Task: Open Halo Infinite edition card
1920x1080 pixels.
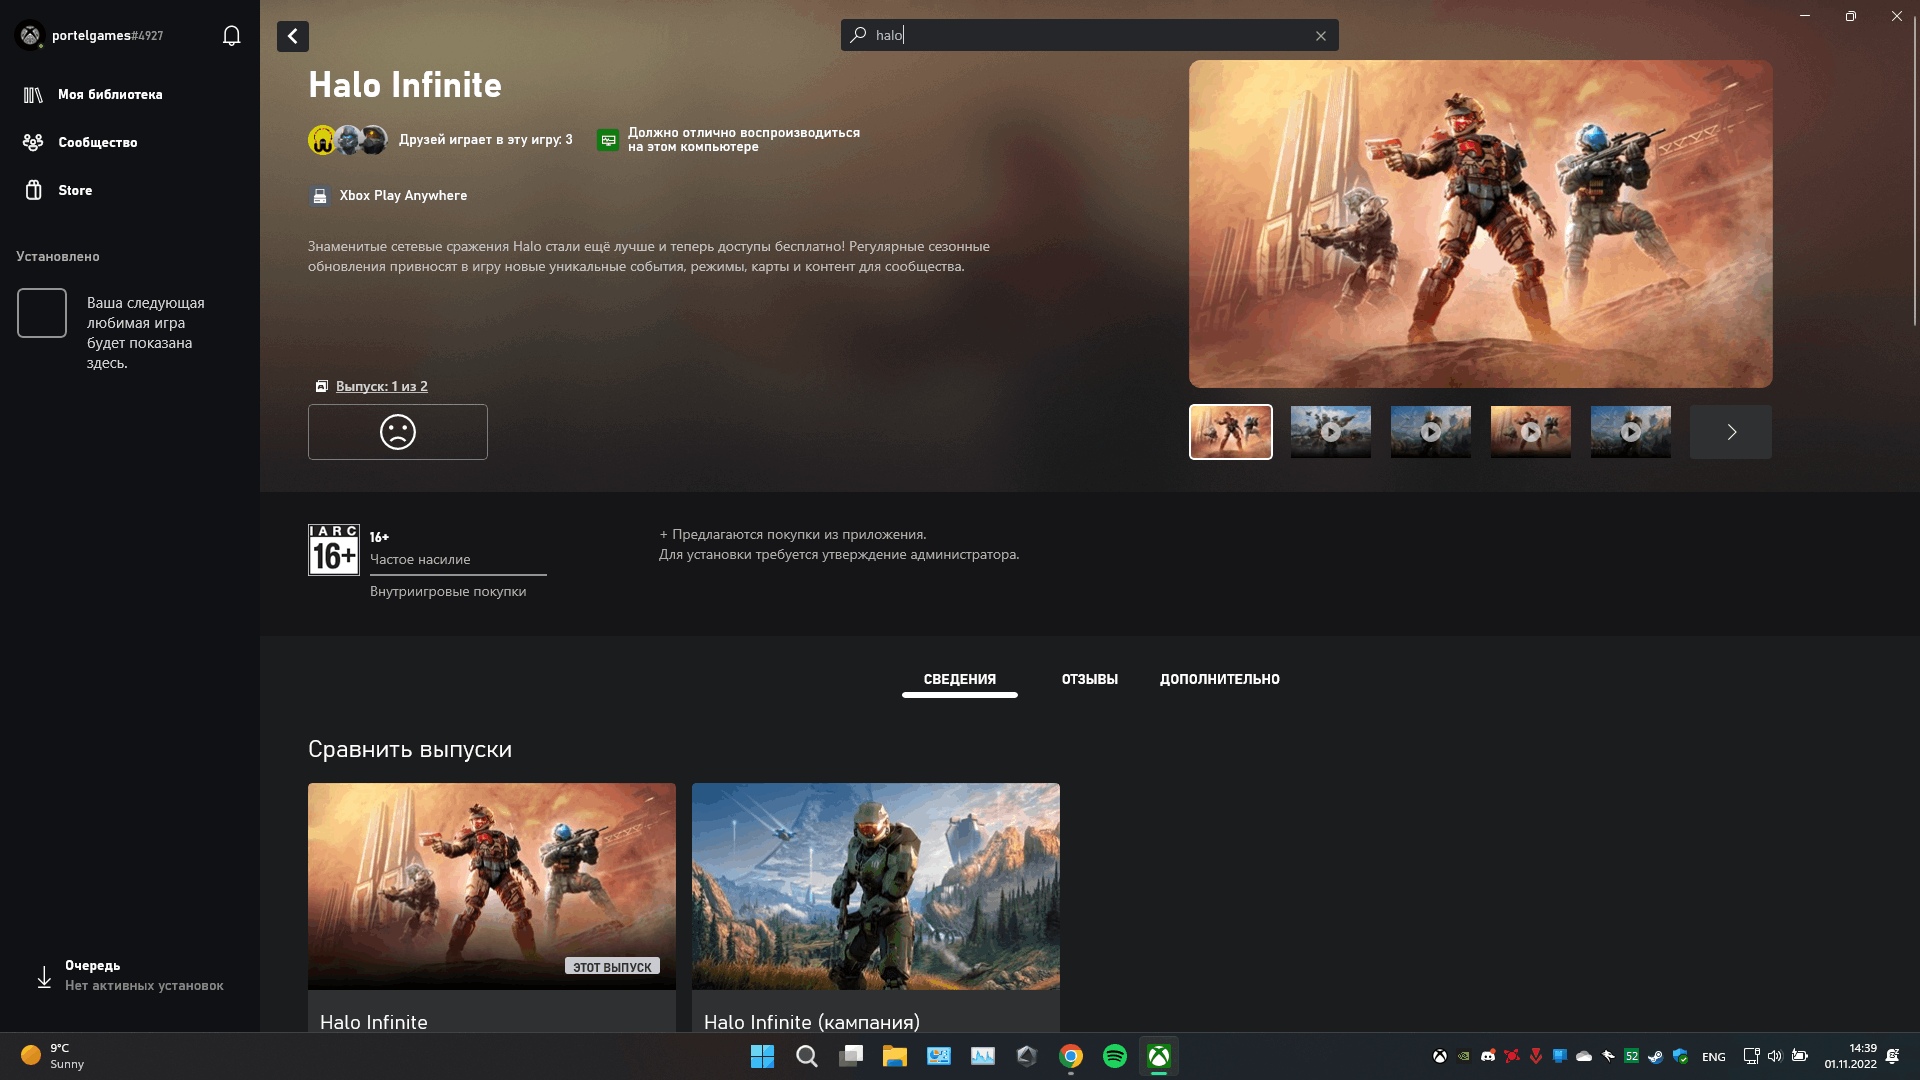Action: [x=492, y=907]
